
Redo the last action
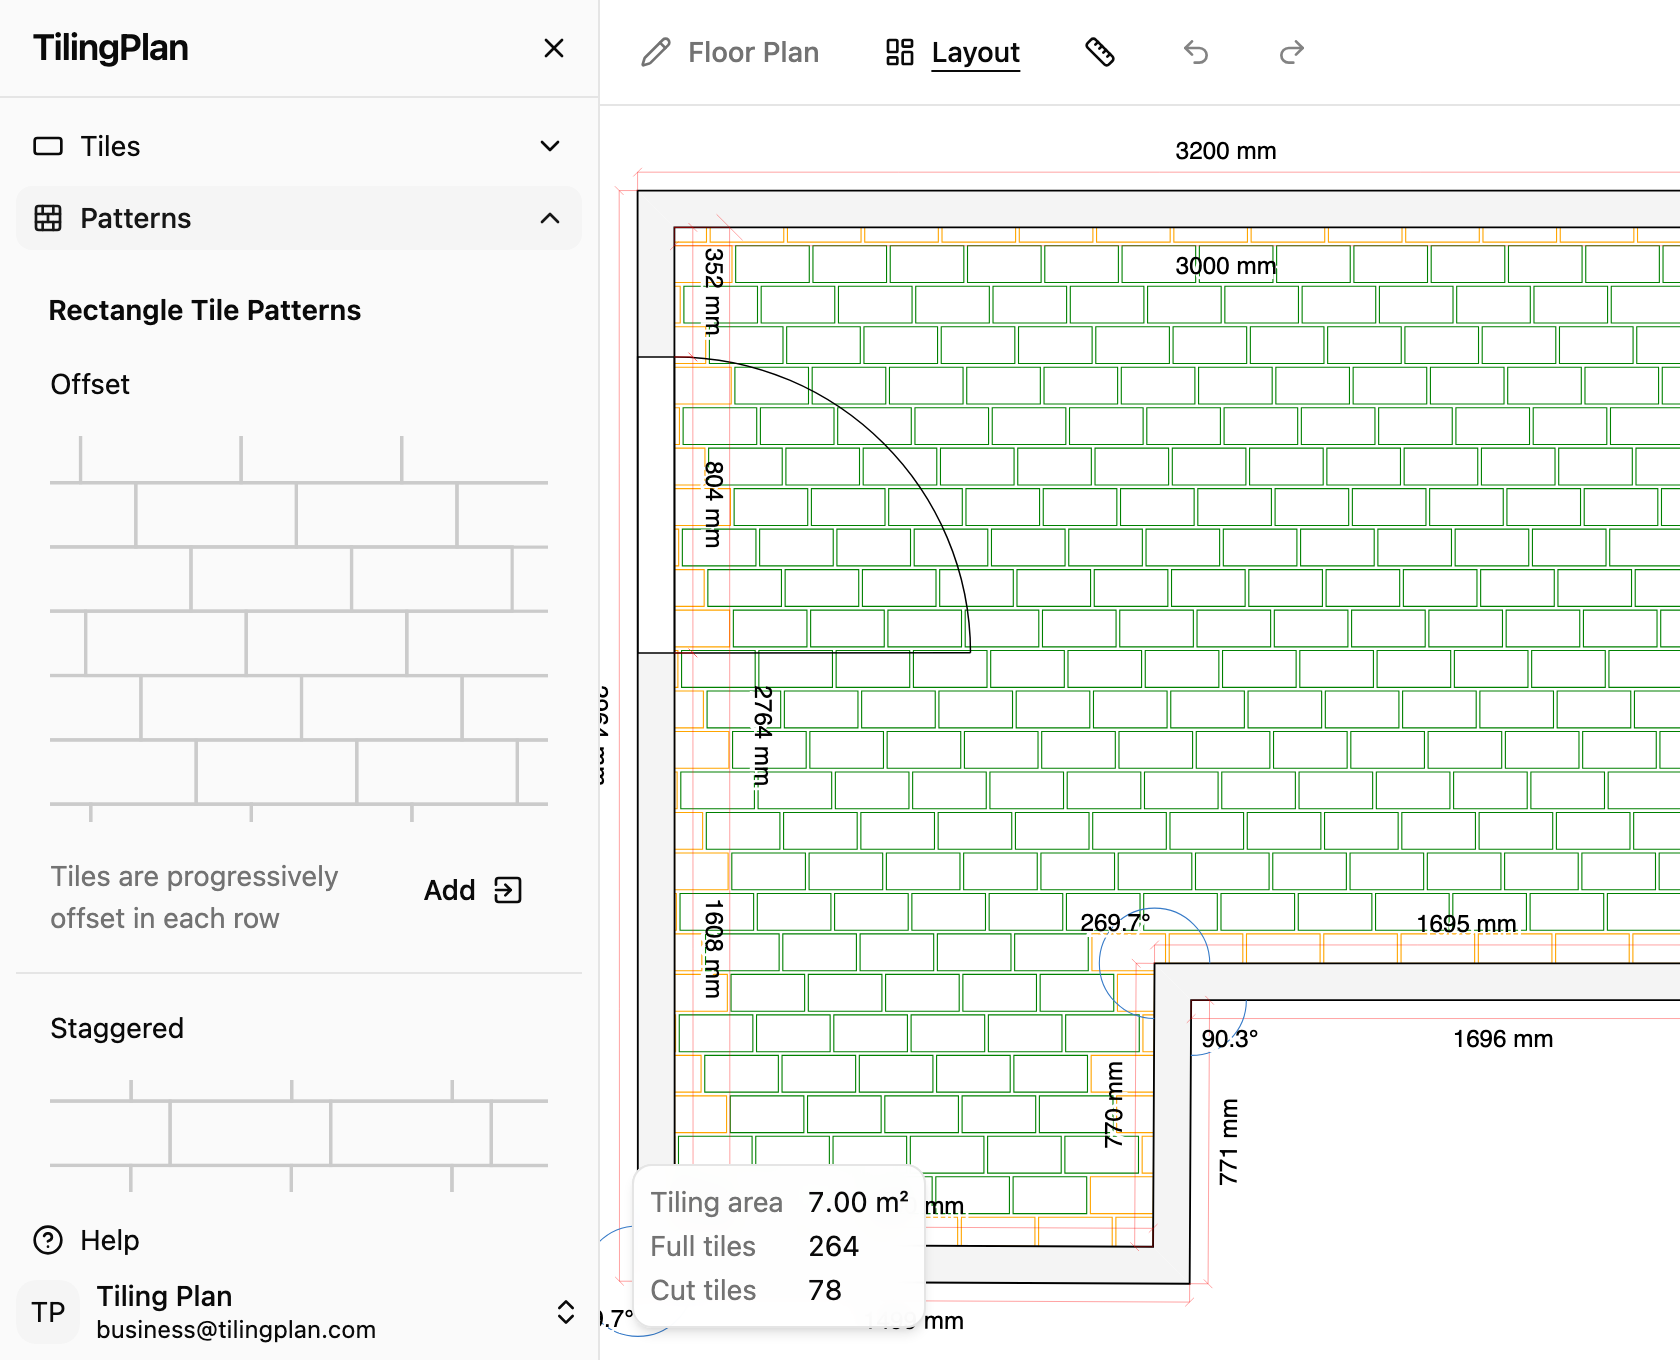pos(1292,52)
